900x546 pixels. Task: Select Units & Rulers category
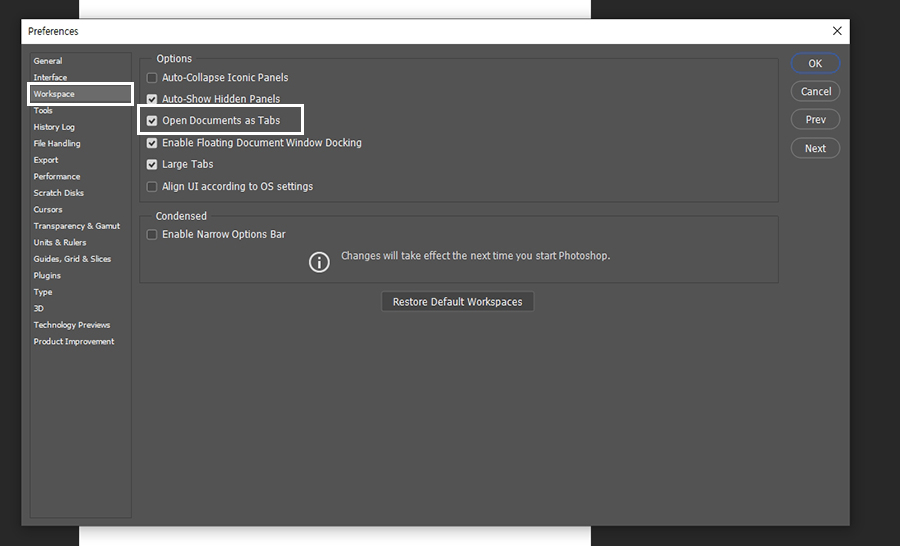pyautogui.click(x=60, y=242)
